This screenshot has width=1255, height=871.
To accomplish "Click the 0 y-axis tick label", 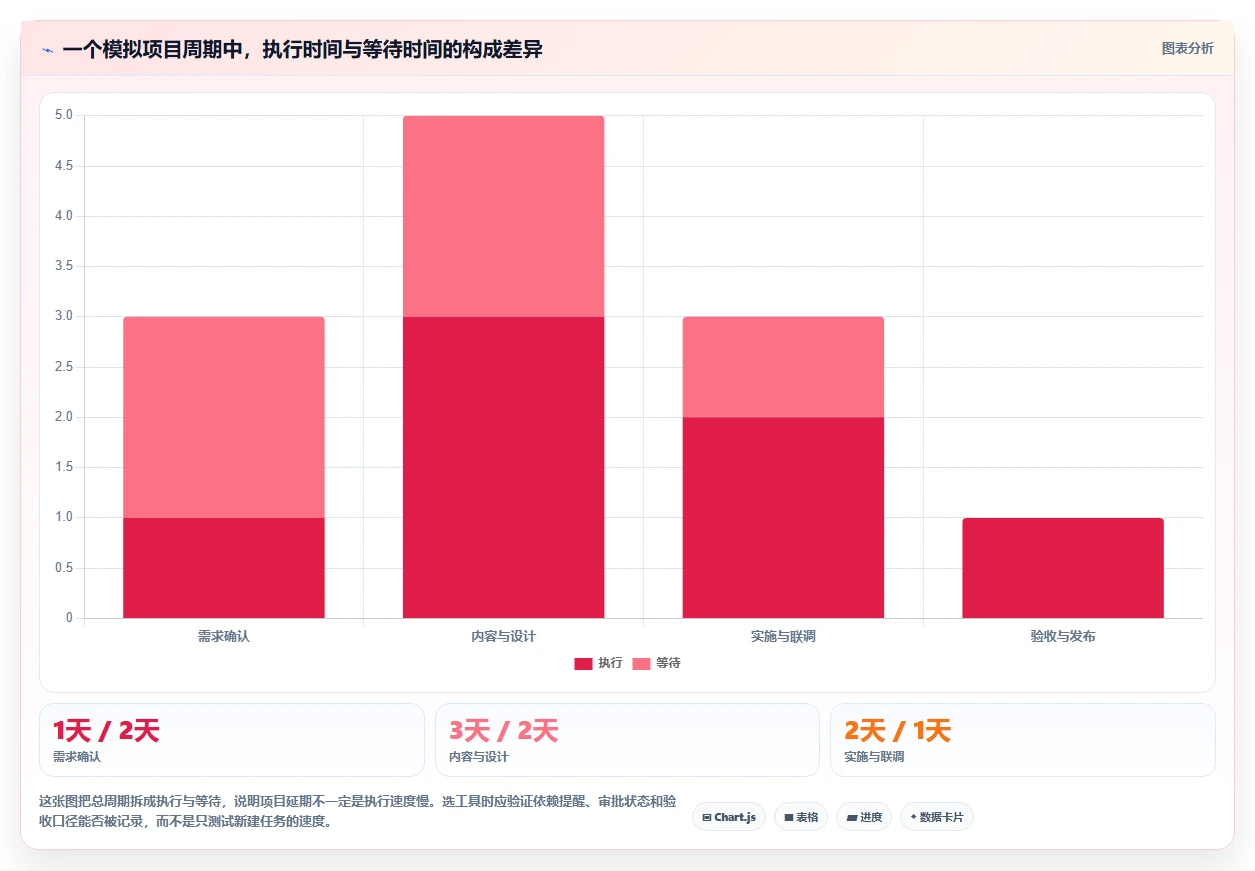I will 70,618.
